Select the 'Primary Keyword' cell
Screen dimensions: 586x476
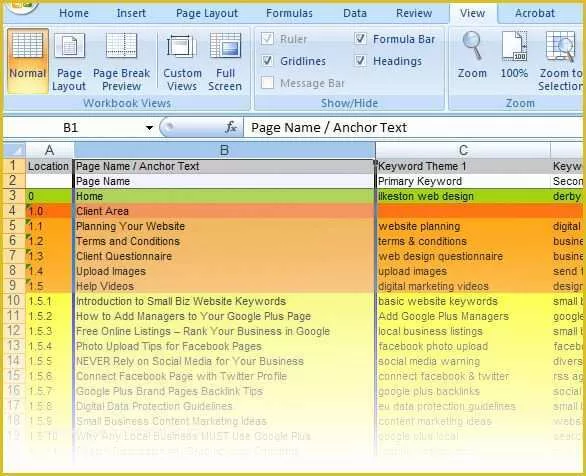point(463,181)
